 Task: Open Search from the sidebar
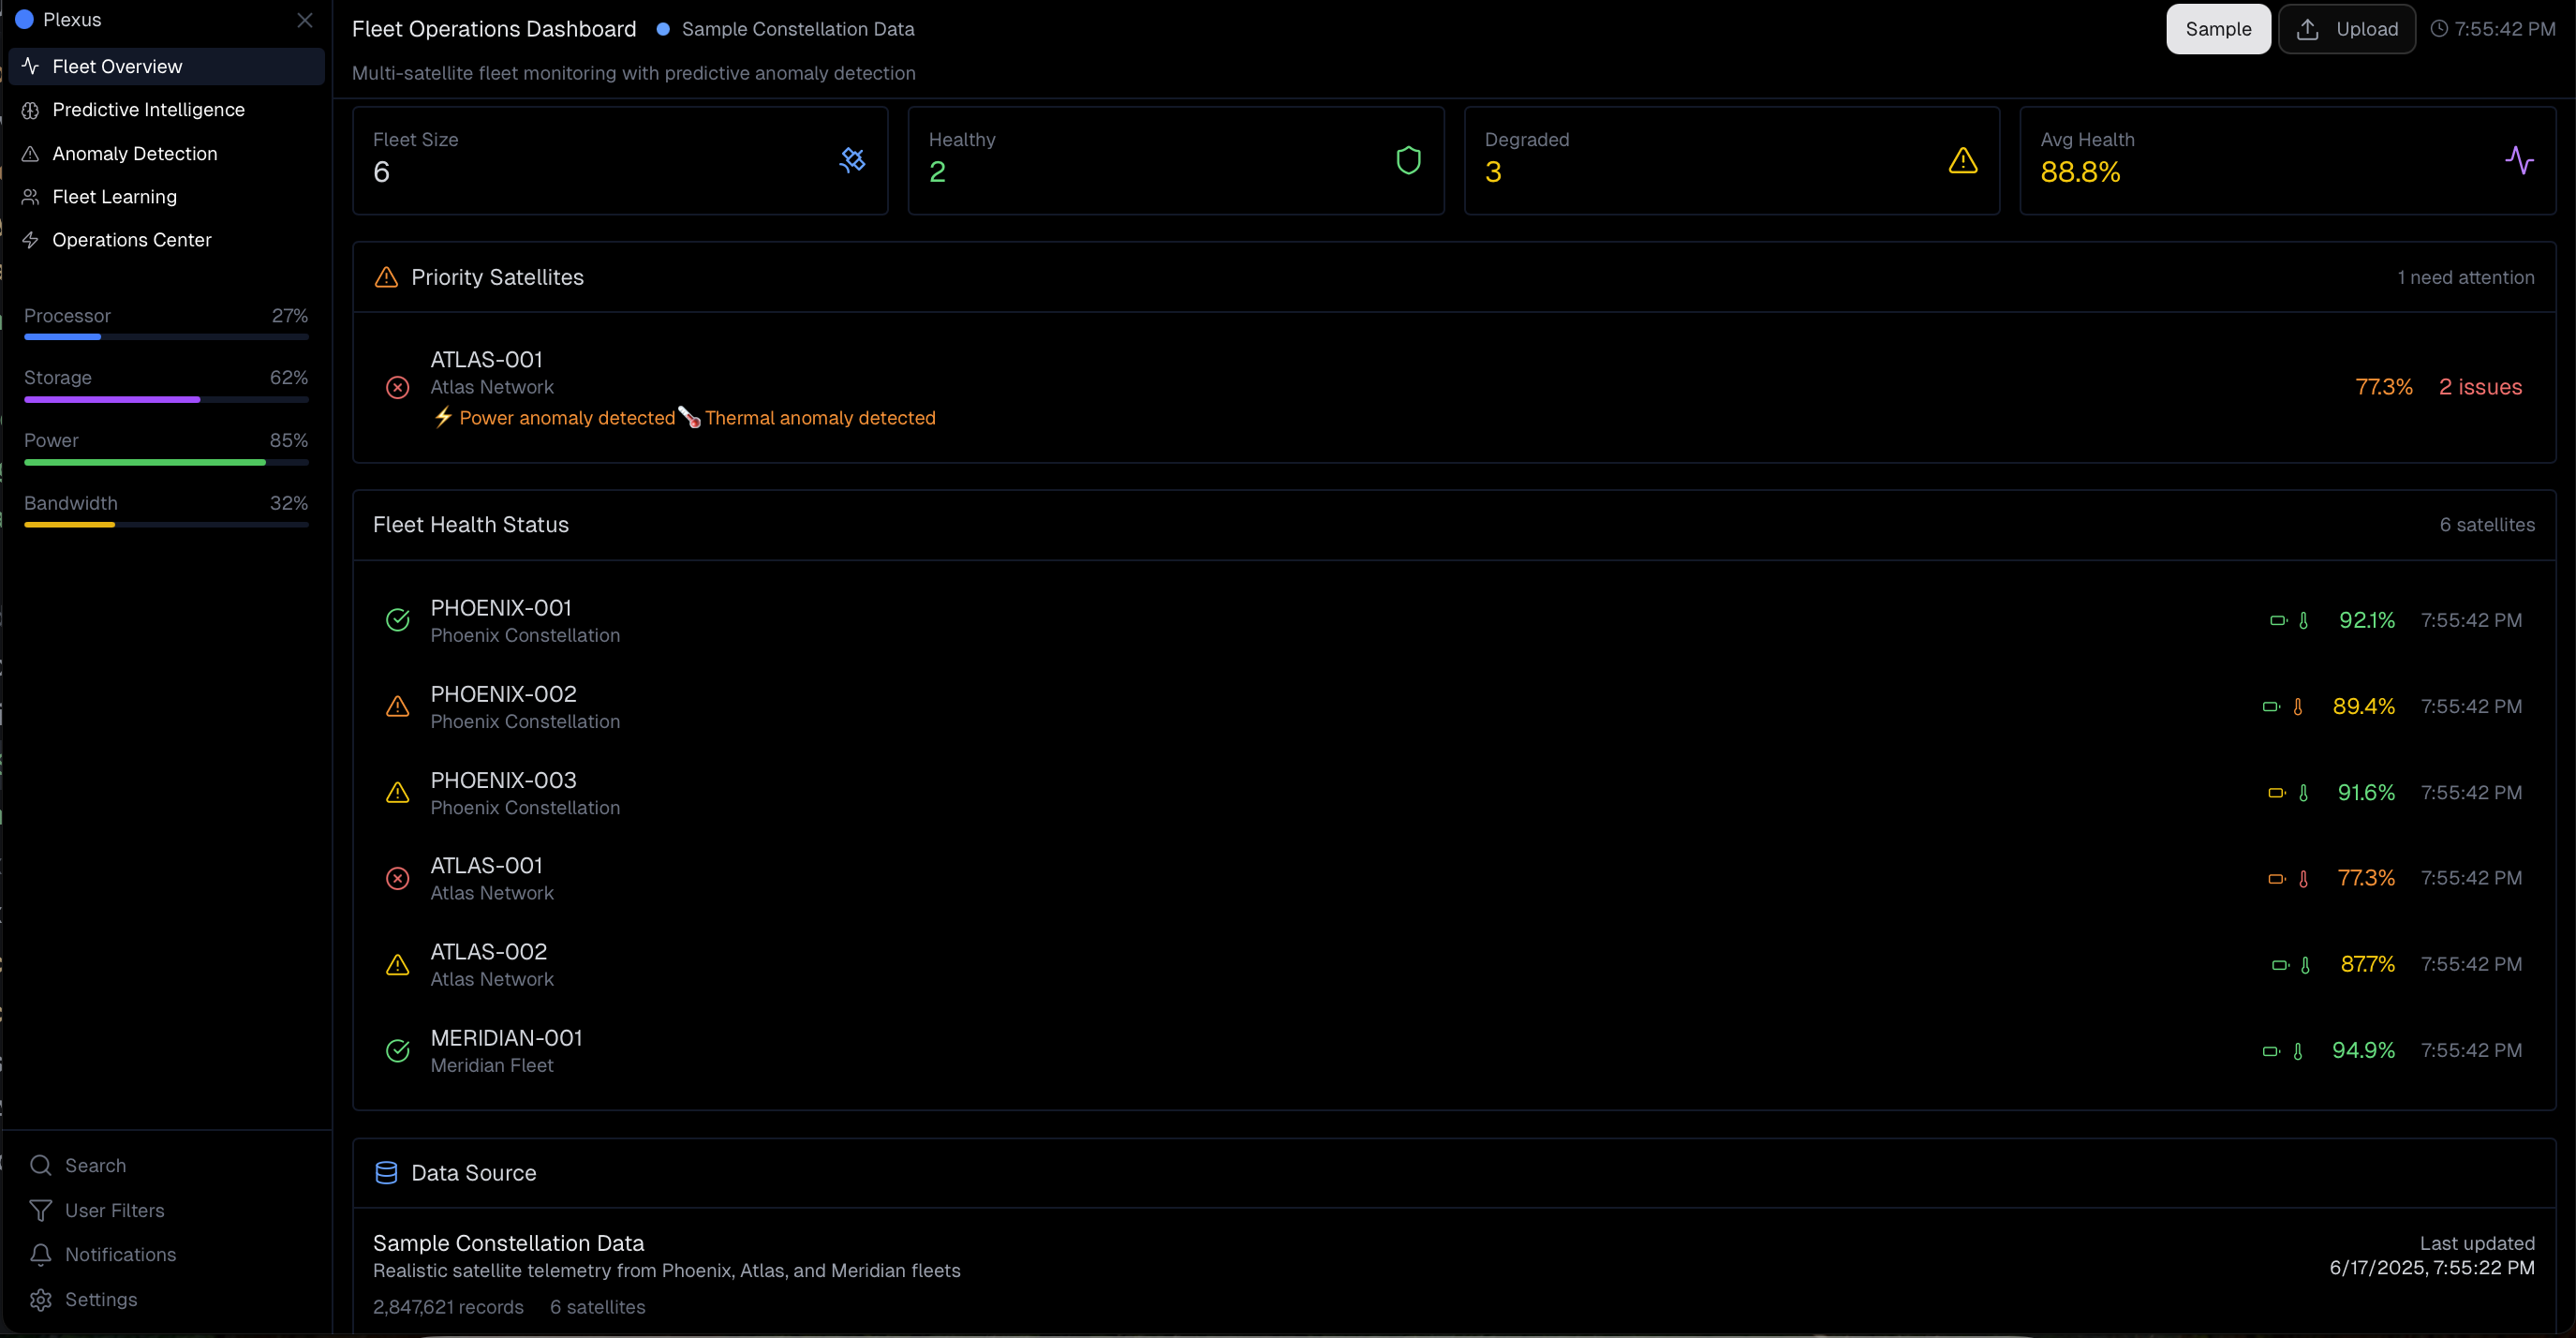40,1165
